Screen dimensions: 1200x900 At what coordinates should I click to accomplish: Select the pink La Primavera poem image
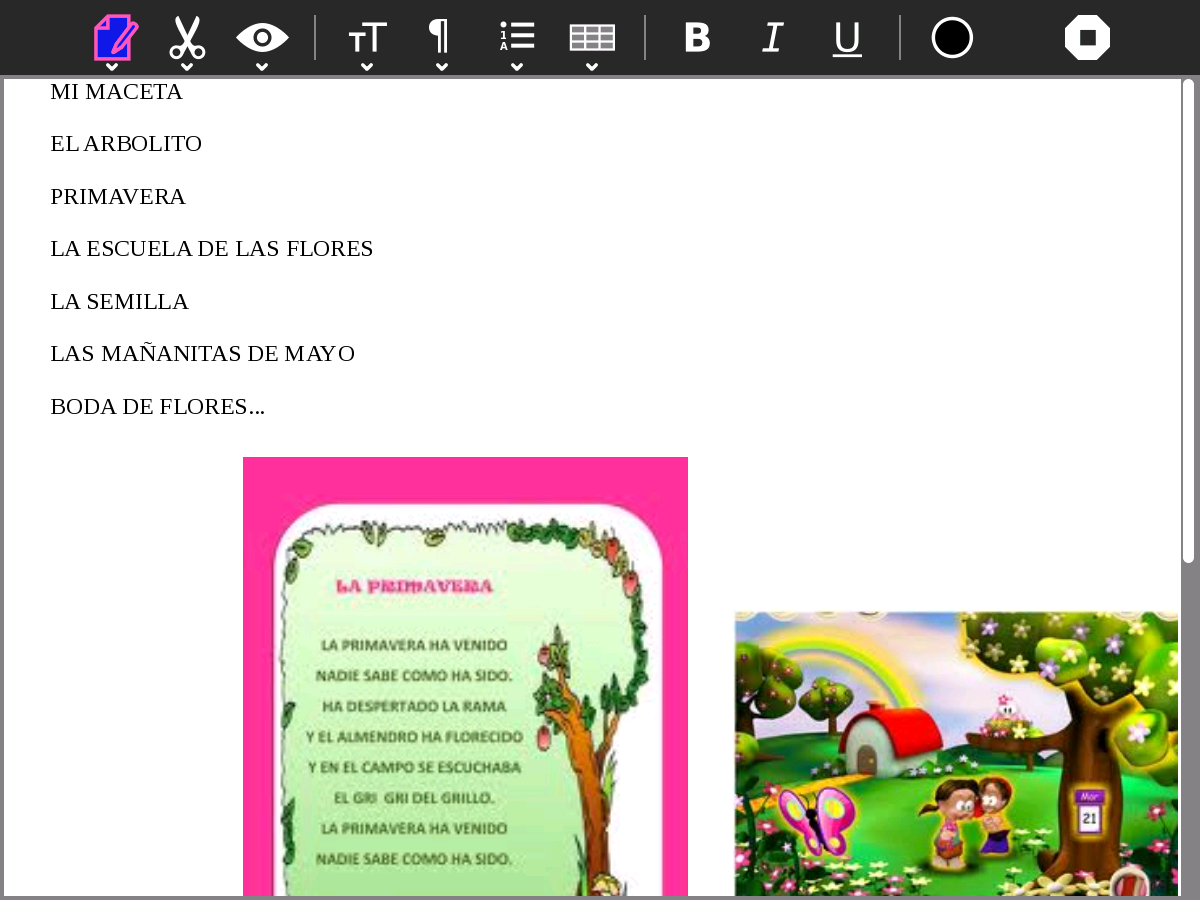point(465,676)
